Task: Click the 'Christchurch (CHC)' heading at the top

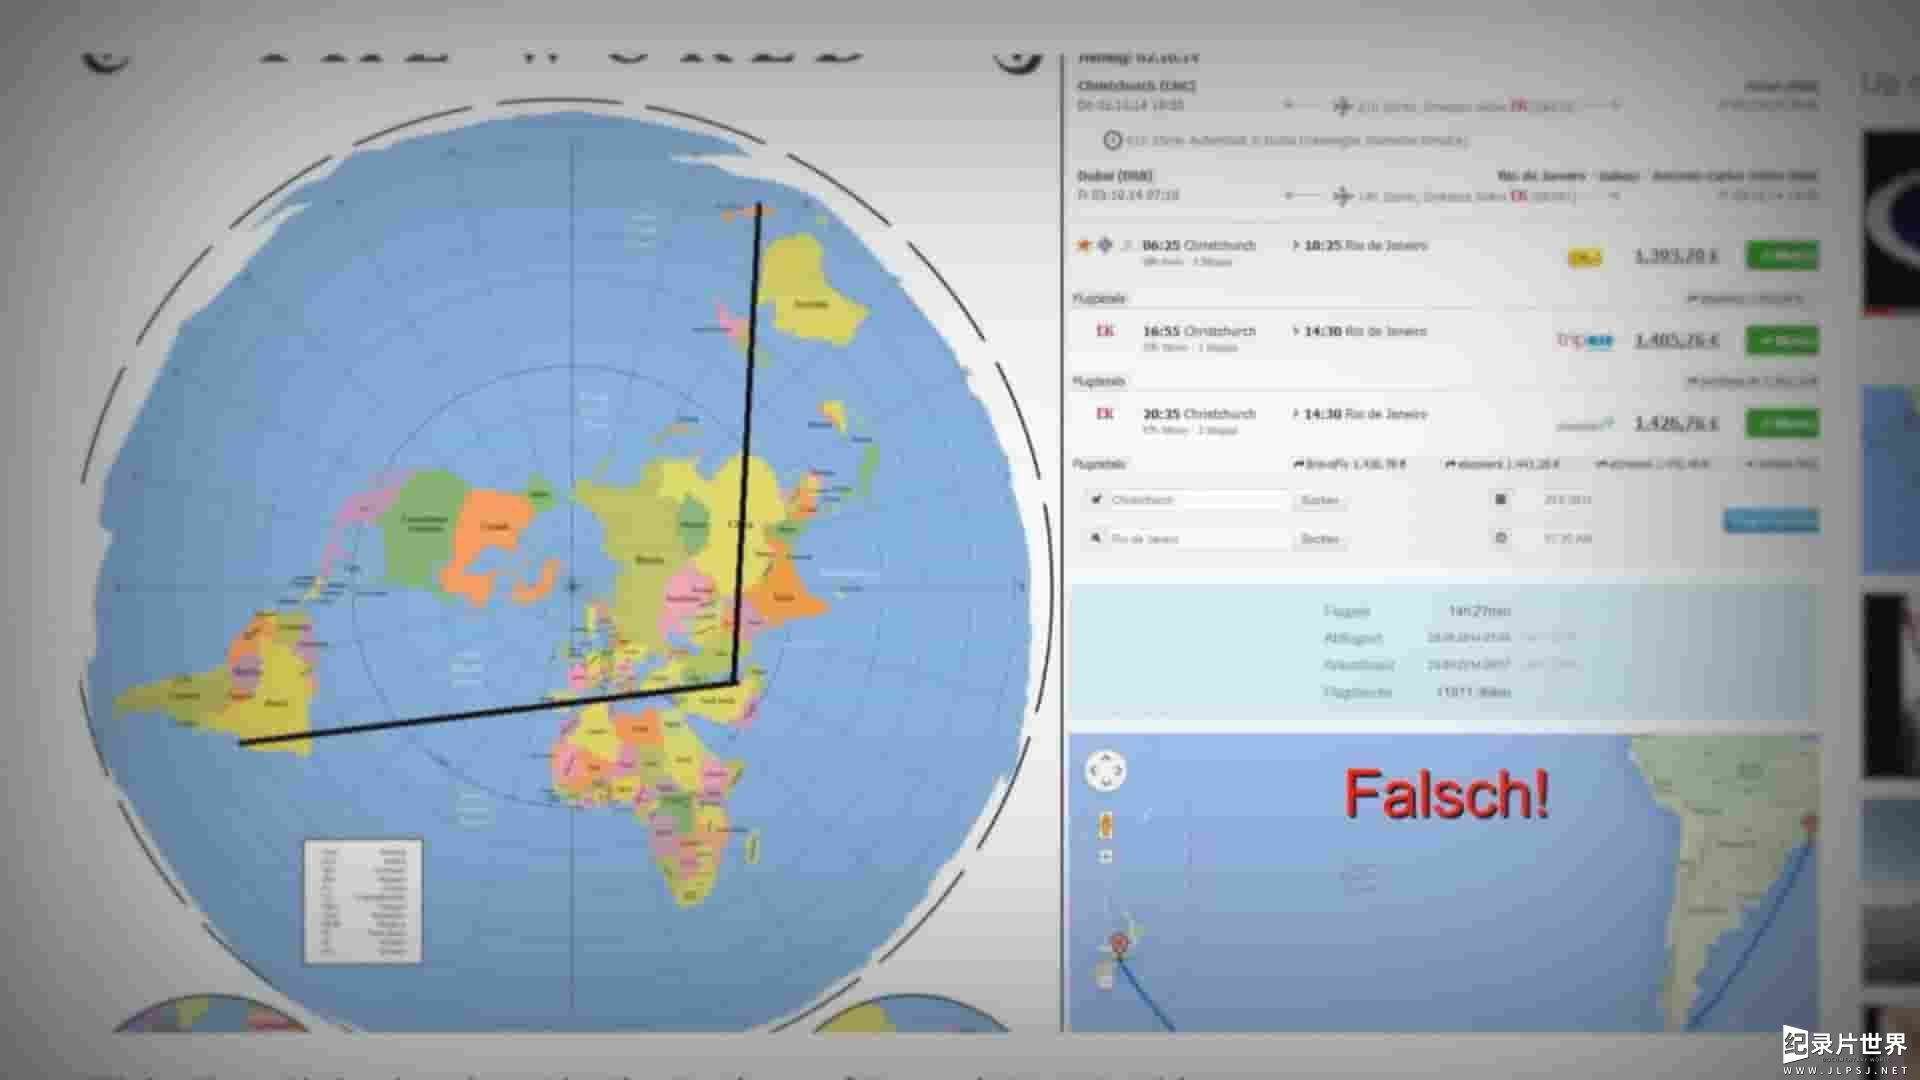Action: [x=1136, y=86]
